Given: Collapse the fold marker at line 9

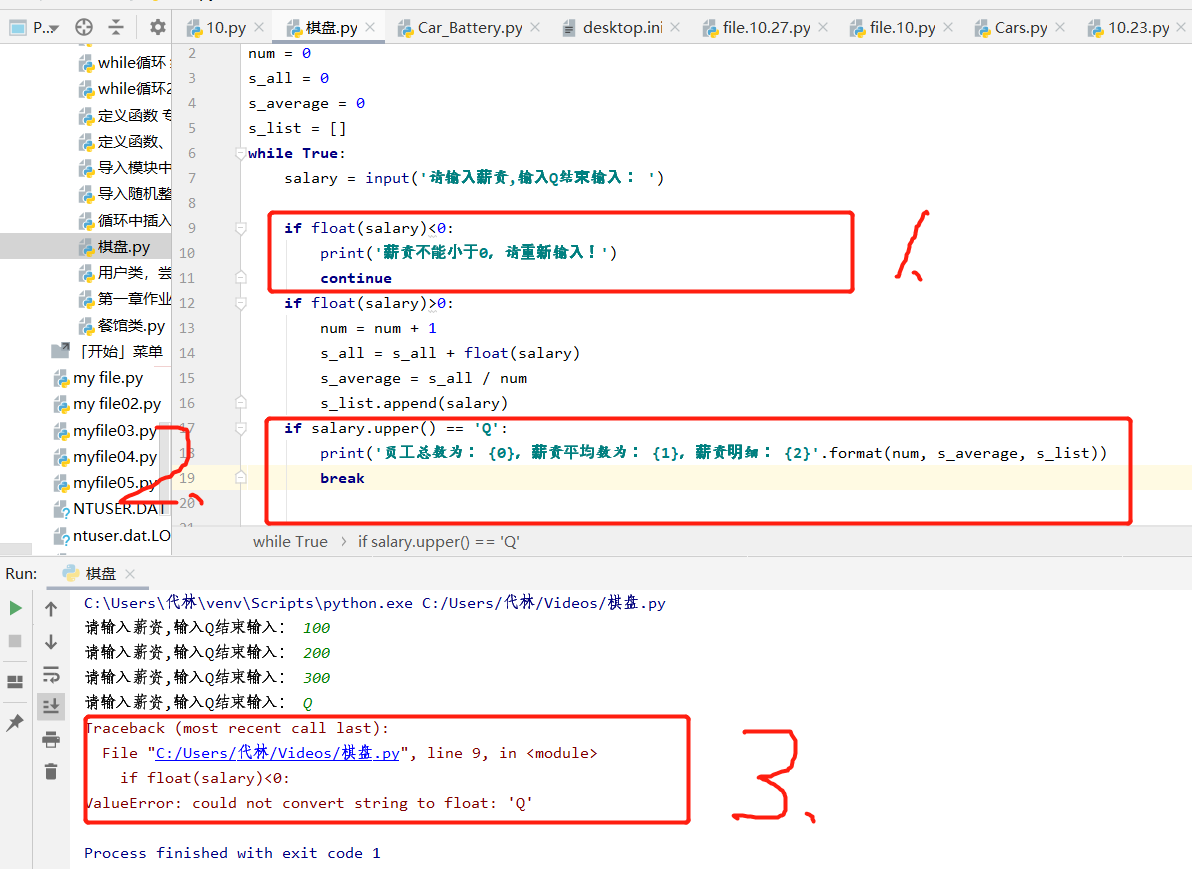Looking at the screenshot, I should coord(241,228).
